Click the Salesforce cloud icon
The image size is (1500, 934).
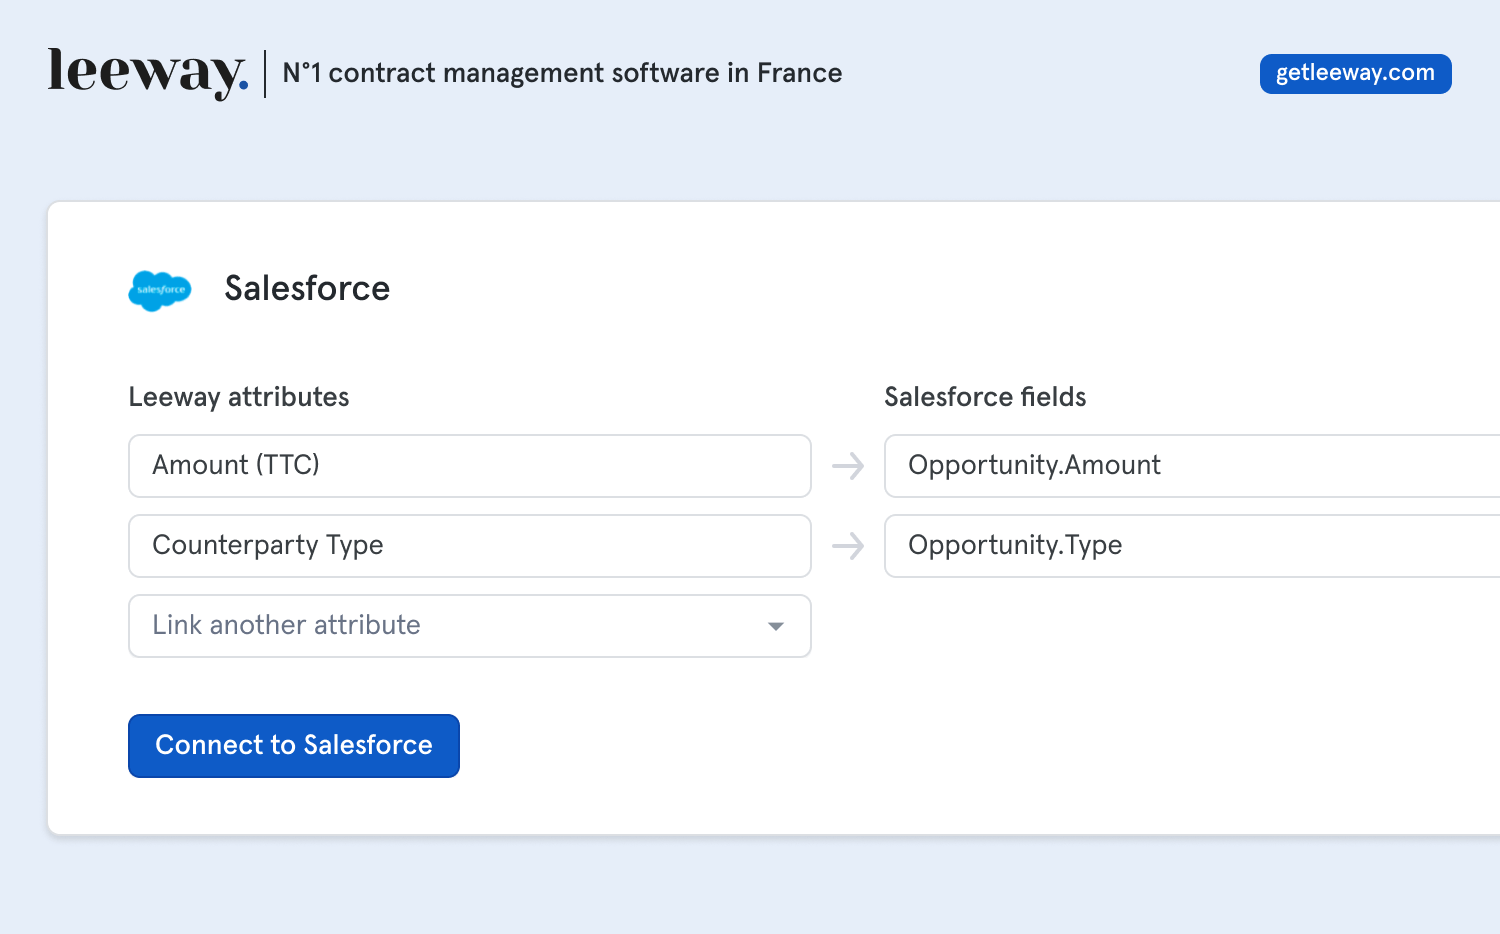[160, 290]
